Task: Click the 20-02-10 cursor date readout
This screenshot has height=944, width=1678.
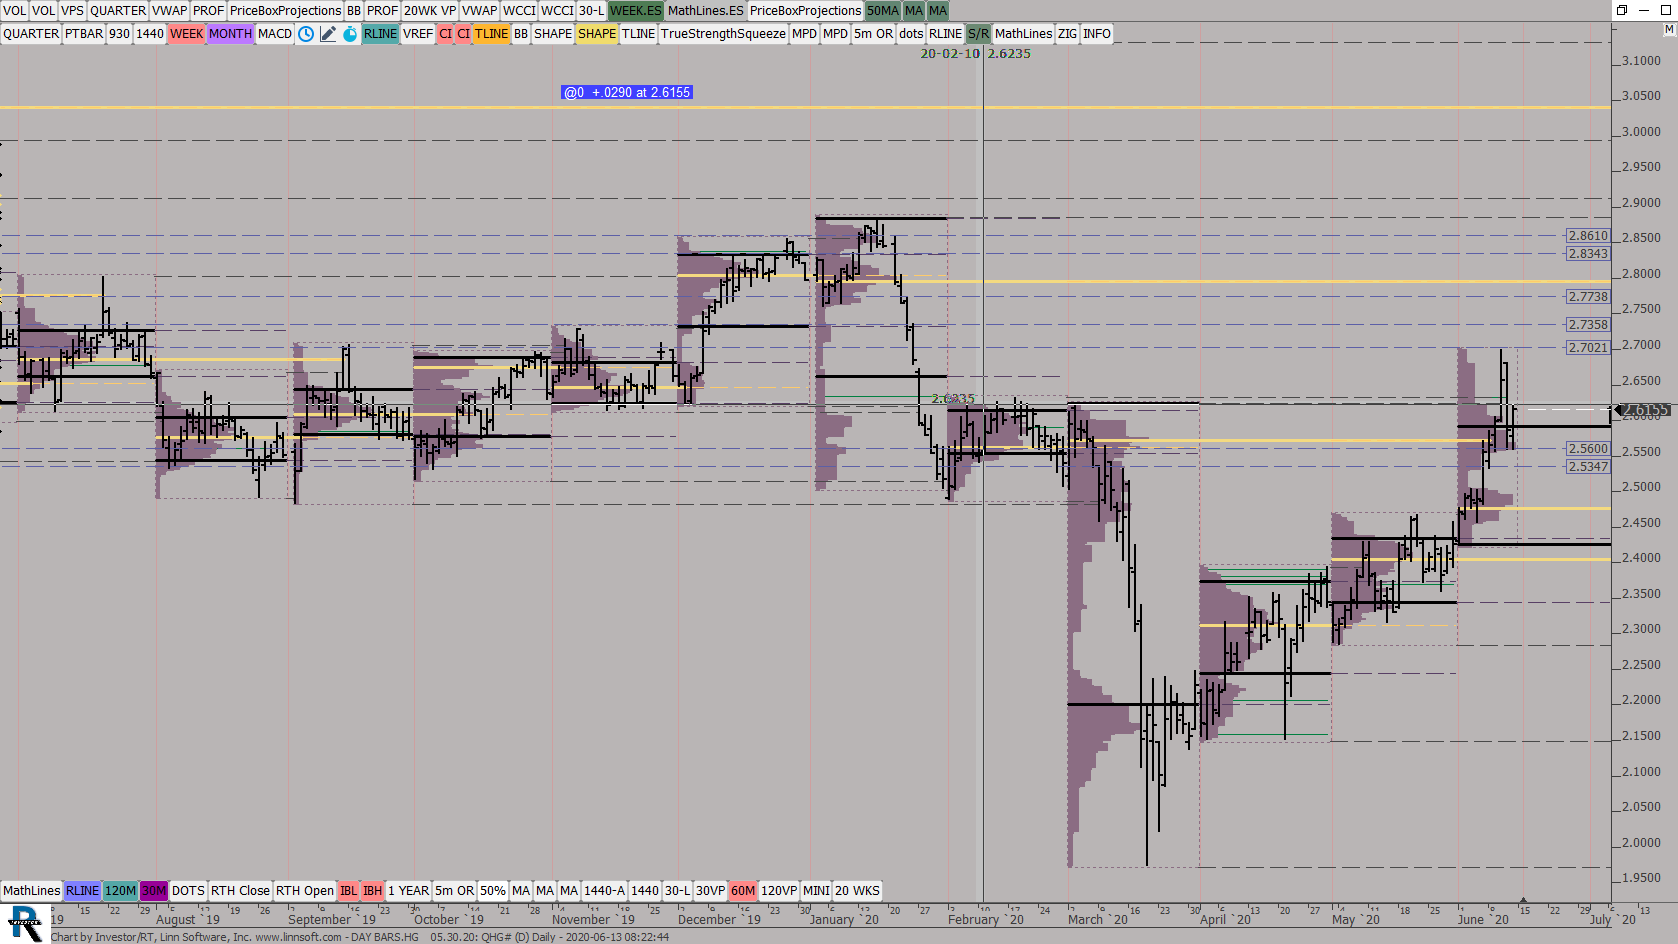Action: [950, 54]
